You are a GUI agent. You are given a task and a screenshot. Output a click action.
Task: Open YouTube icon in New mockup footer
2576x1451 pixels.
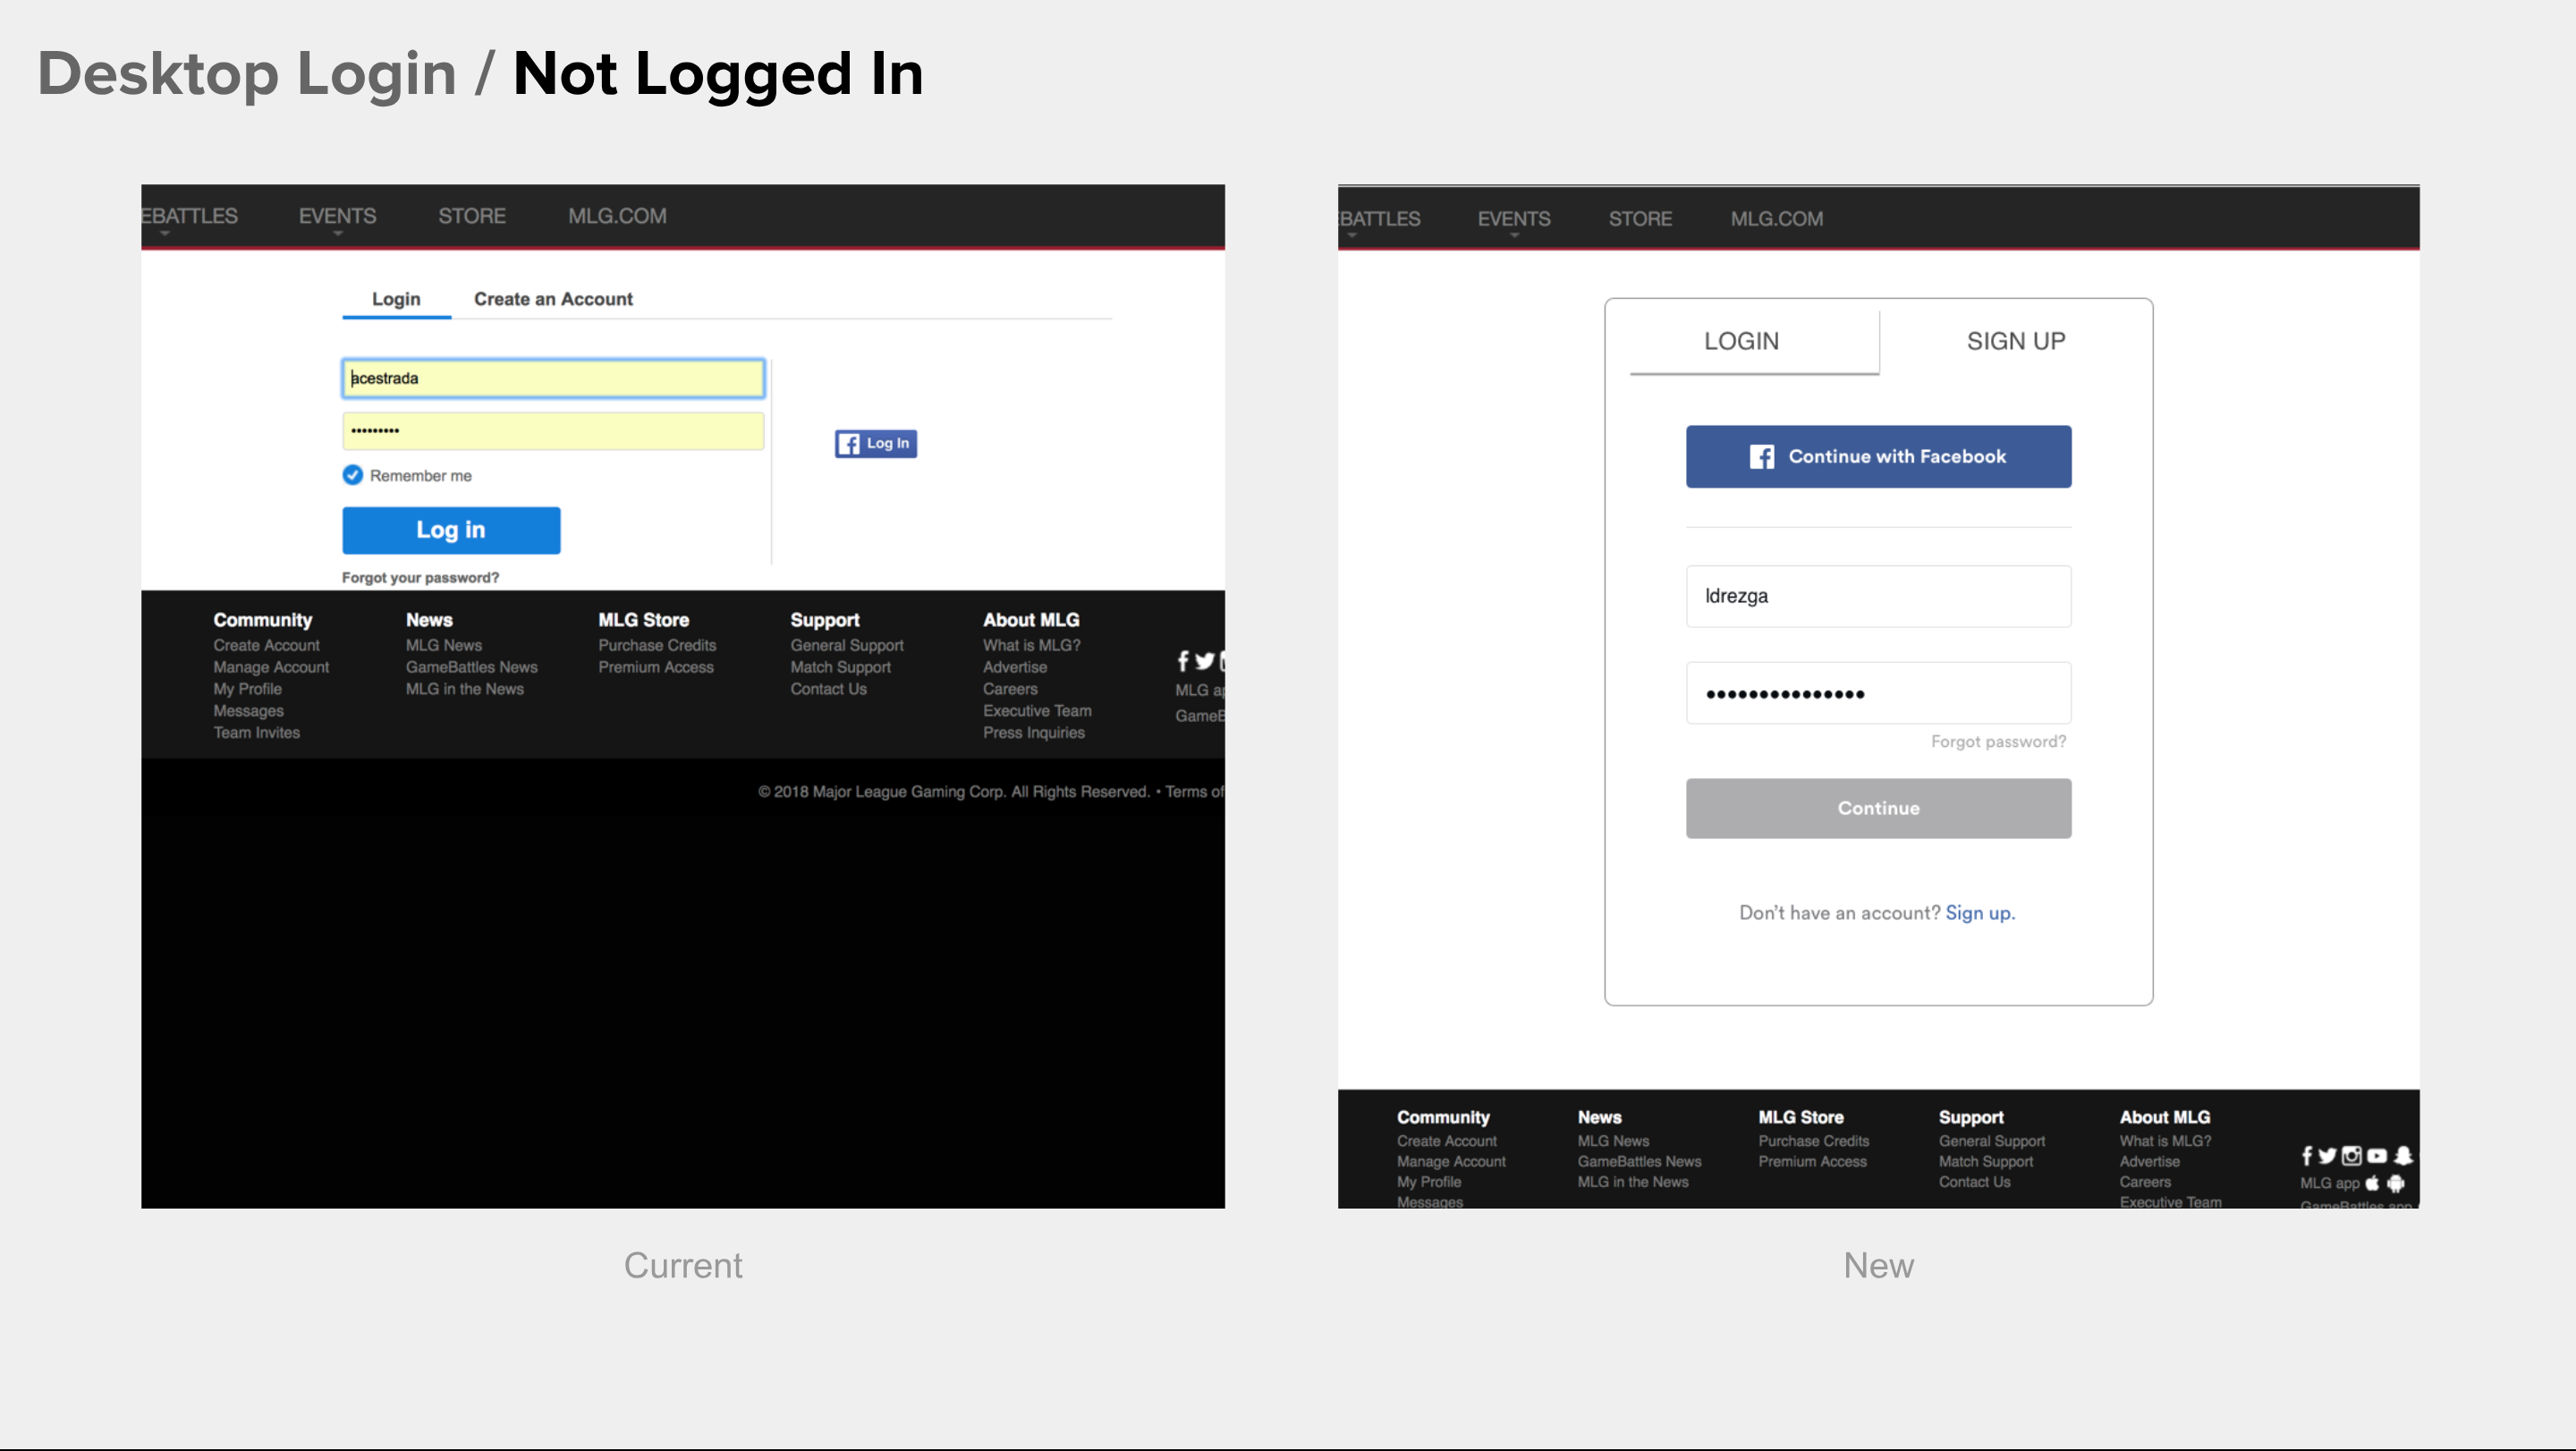click(2377, 1156)
